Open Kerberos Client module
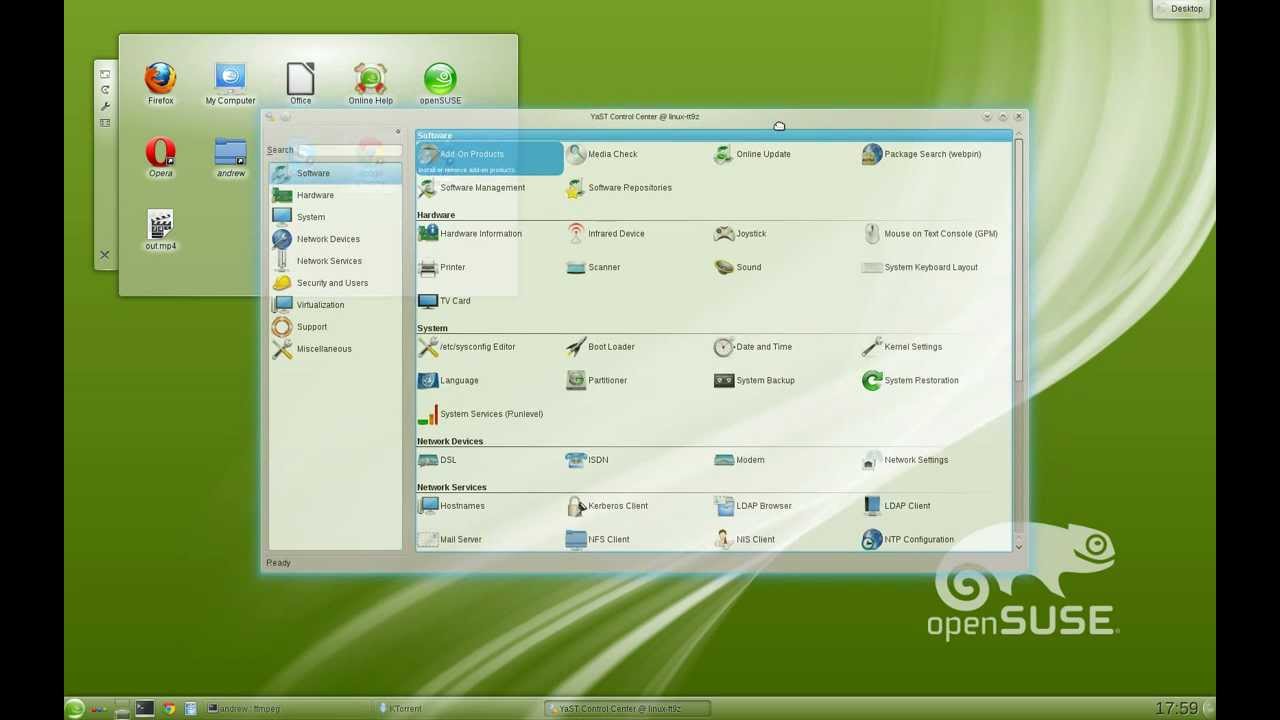The width and height of the screenshot is (1280, 720). click(x=607, y=506)
